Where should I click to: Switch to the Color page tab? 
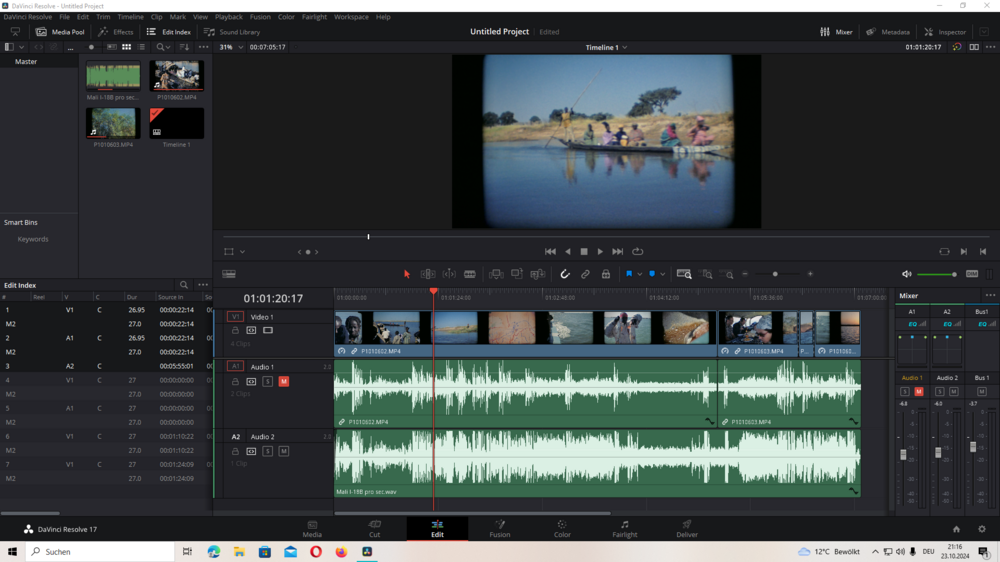[562, 528]
